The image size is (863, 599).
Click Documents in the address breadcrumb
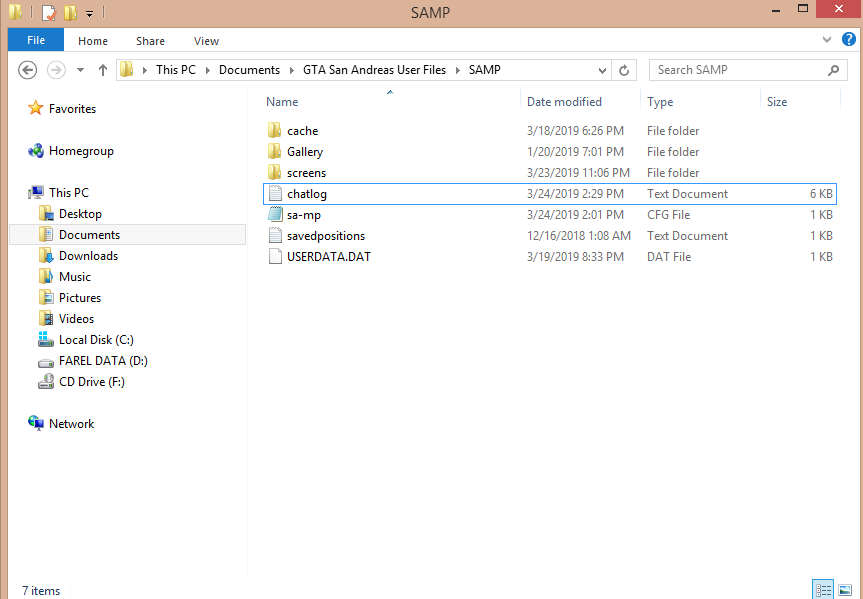click(249, 70)
